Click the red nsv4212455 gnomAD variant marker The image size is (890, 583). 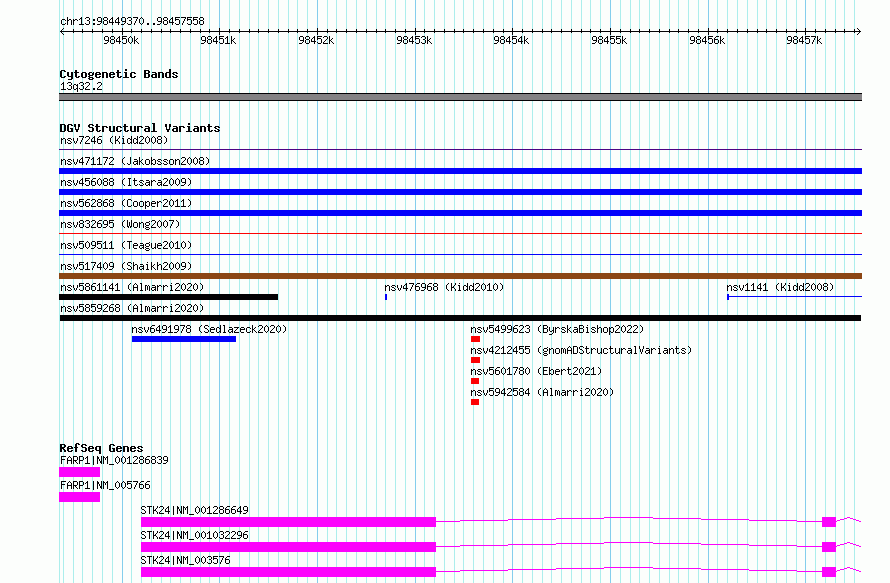[x=476, y=360]
